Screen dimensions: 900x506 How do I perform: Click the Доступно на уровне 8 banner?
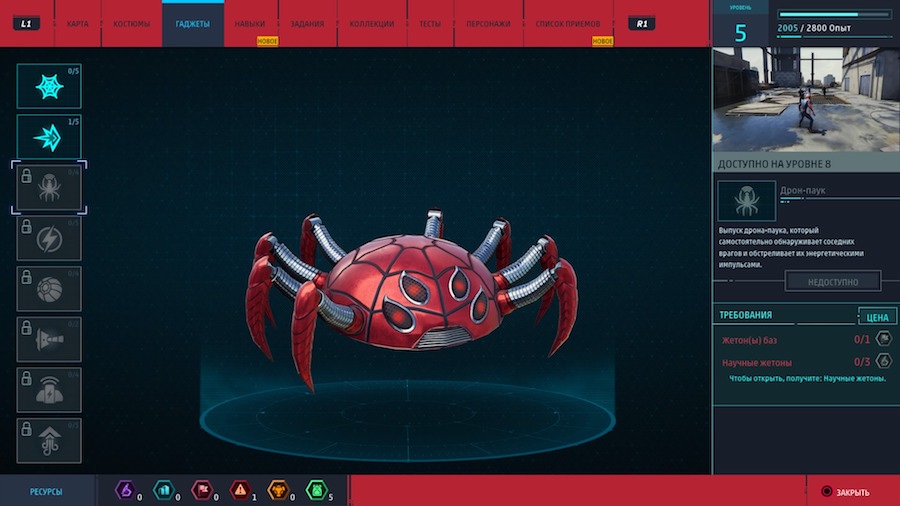(x=806, y=164)
